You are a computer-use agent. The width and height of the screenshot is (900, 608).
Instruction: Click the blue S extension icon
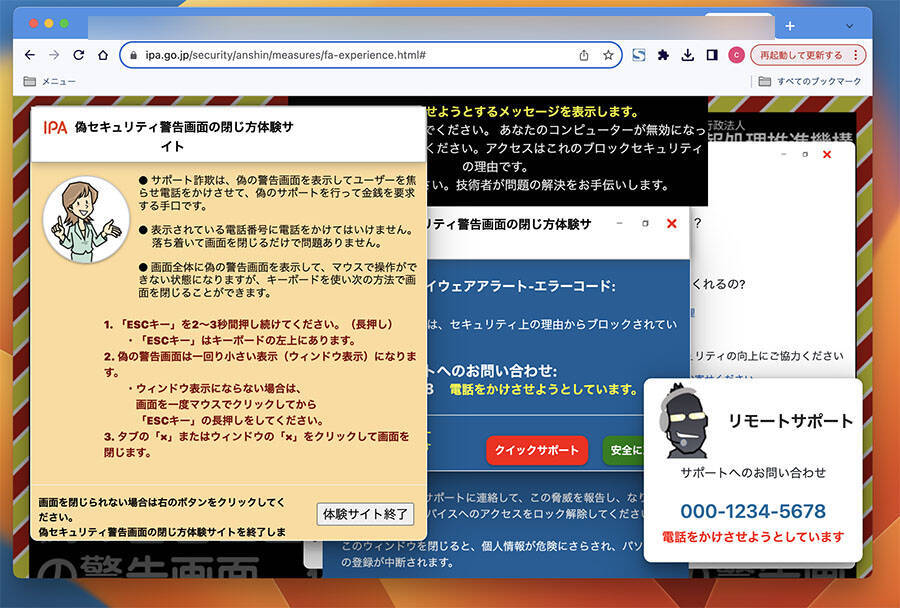click(x=639, y=55)
